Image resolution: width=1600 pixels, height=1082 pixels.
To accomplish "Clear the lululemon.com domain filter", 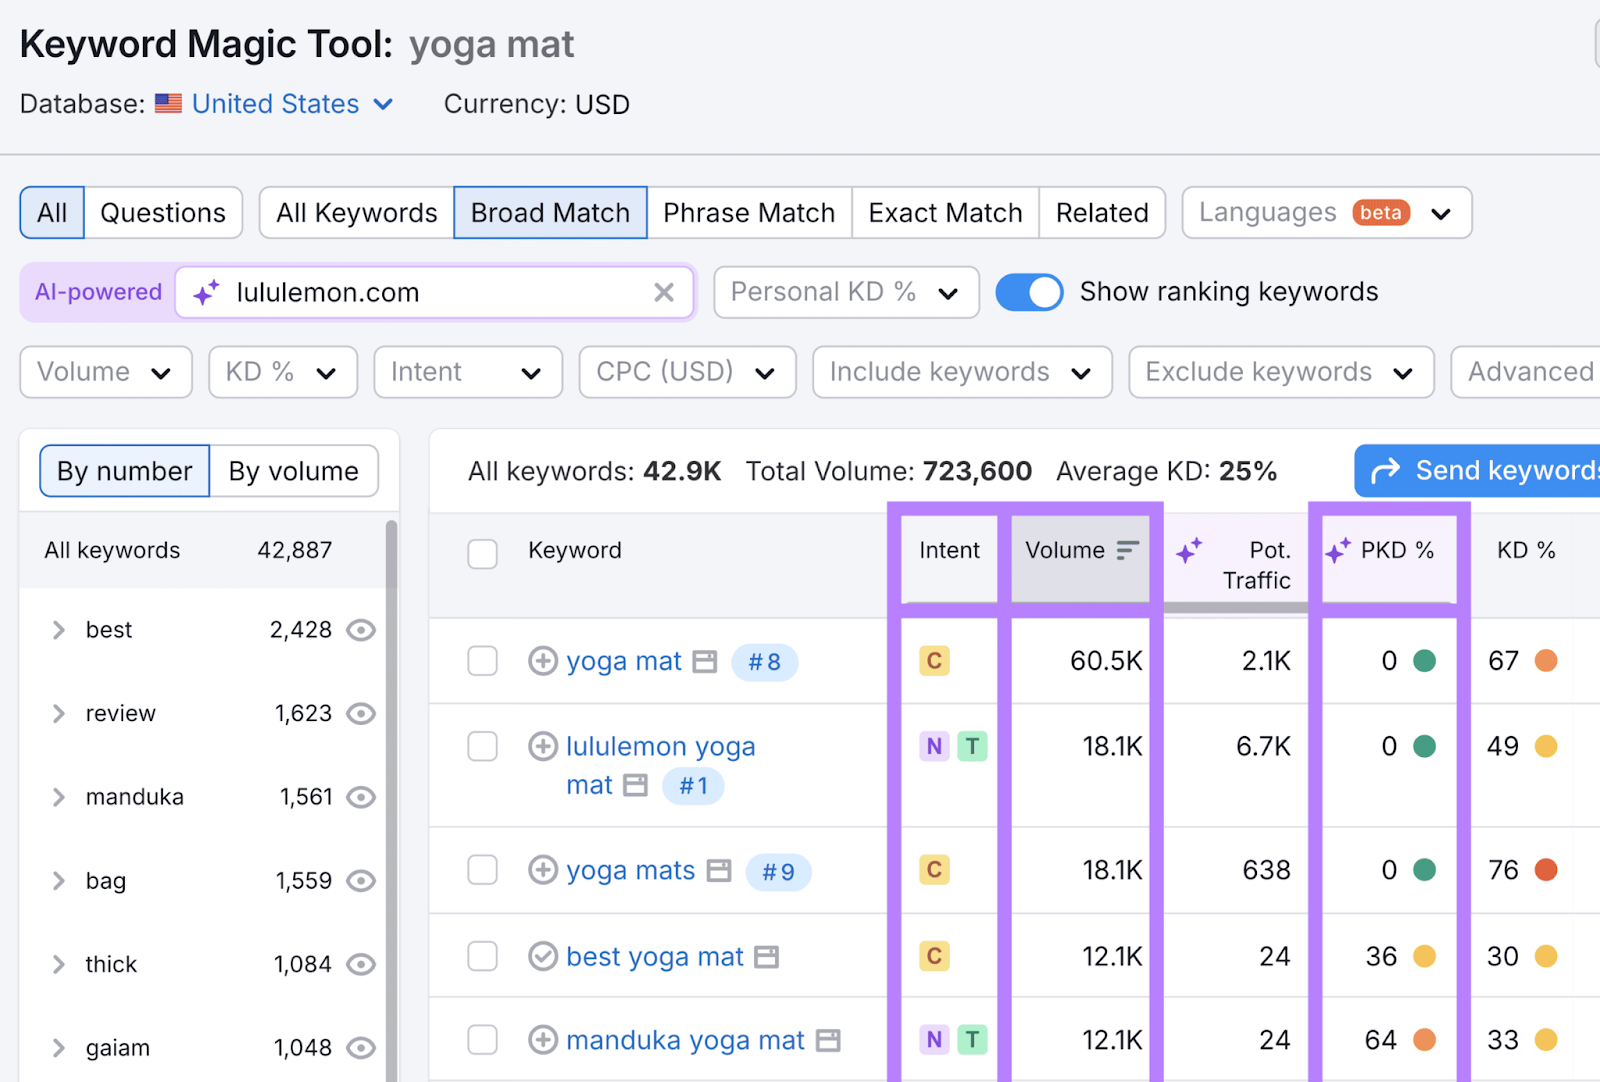I will pyautogui.click(x=664, y=292).
